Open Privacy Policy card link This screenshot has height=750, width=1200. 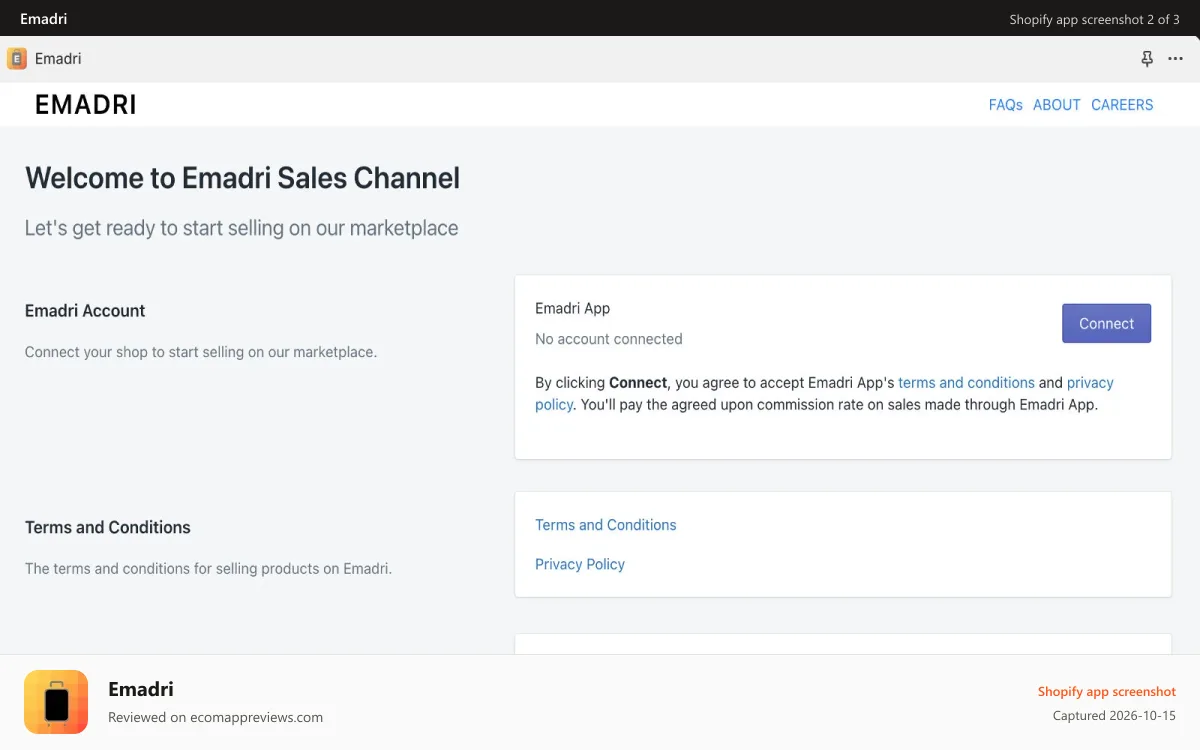[580, 564]
